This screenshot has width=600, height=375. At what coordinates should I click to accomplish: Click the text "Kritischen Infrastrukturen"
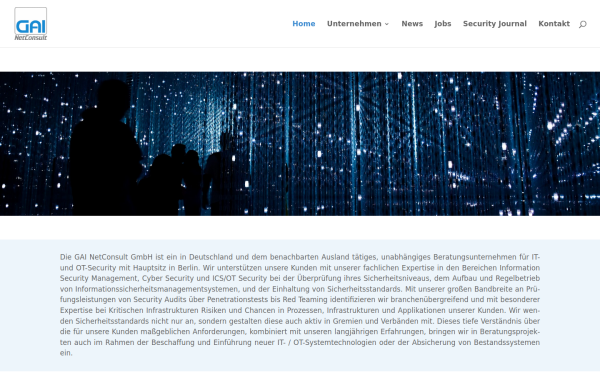coord(154,310)
